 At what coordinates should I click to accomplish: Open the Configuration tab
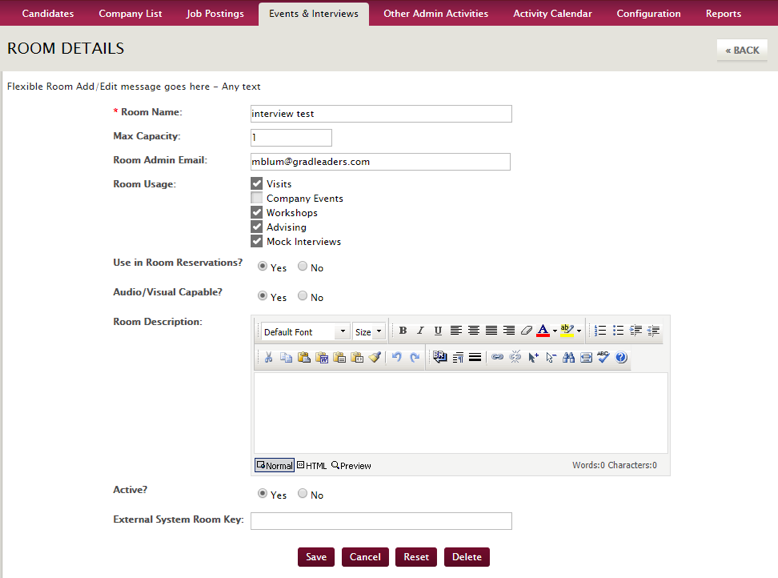click(648, 13)
